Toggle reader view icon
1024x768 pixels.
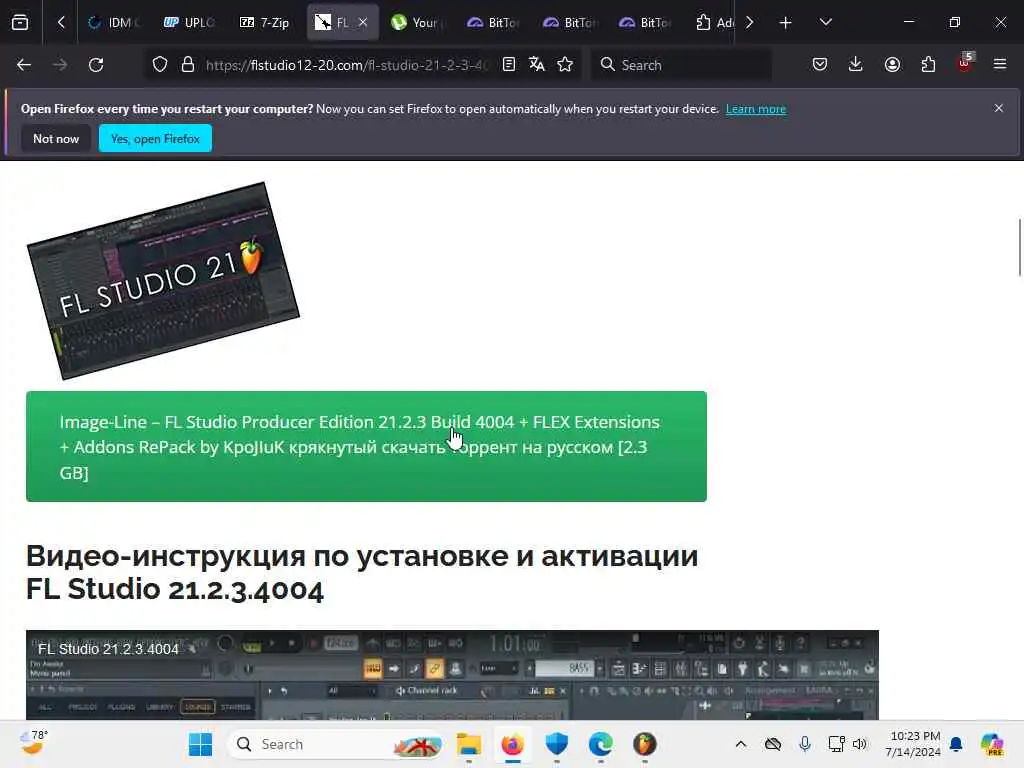pyautogui.click(x=509, y=65)
